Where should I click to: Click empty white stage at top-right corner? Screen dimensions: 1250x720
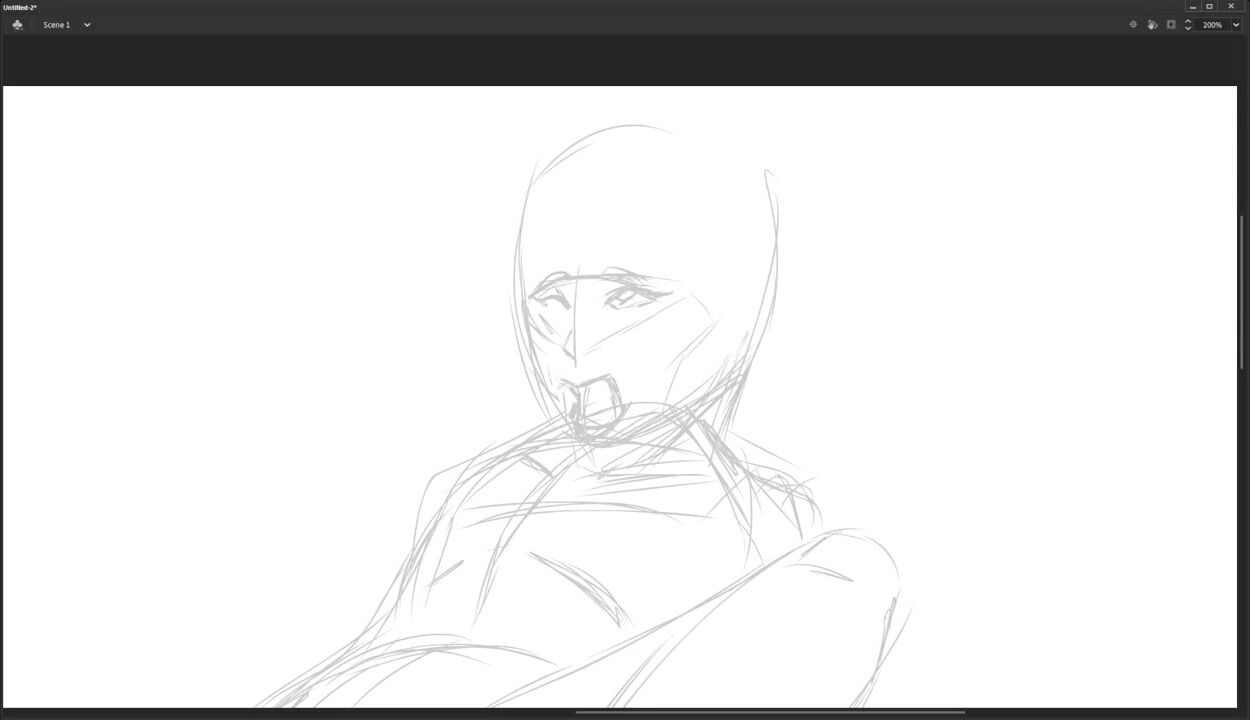click(x=1200, y=110)
